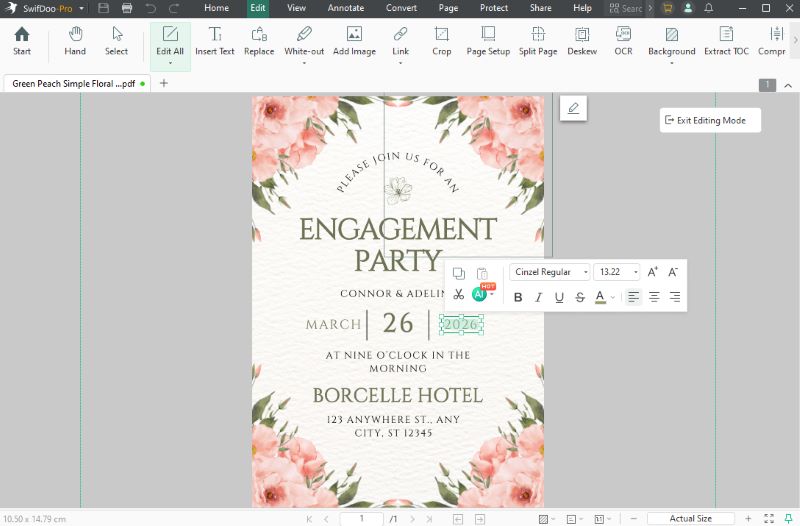Toggle bold formatting

pos(518,297)
